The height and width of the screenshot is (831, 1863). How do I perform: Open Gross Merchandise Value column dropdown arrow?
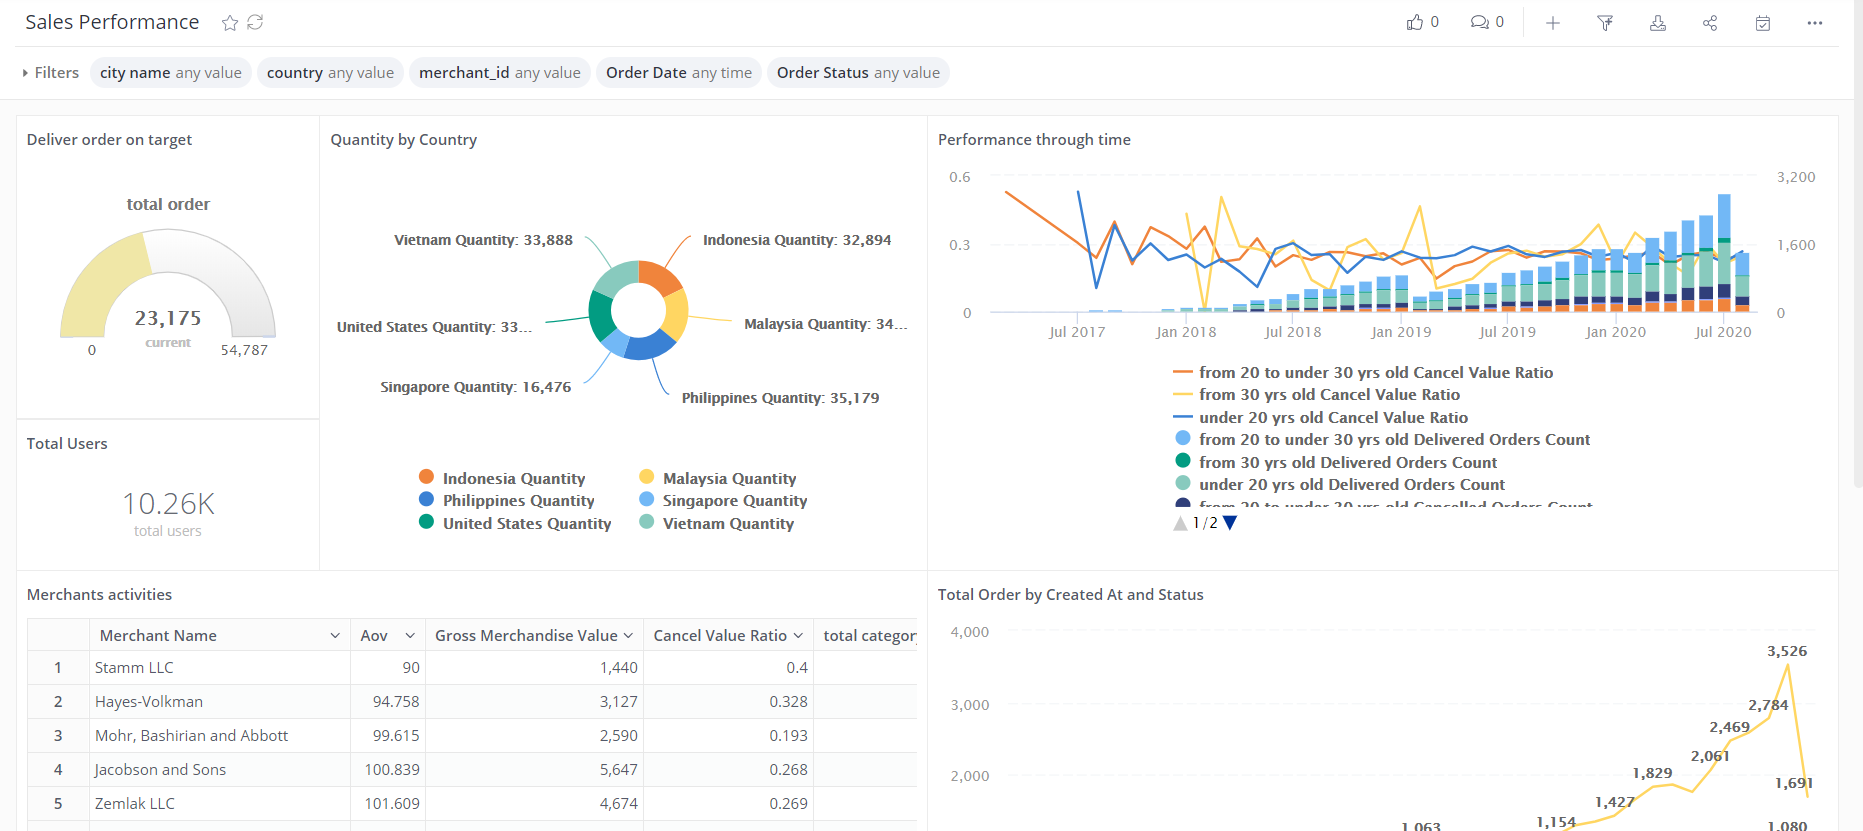pos(628,636)
